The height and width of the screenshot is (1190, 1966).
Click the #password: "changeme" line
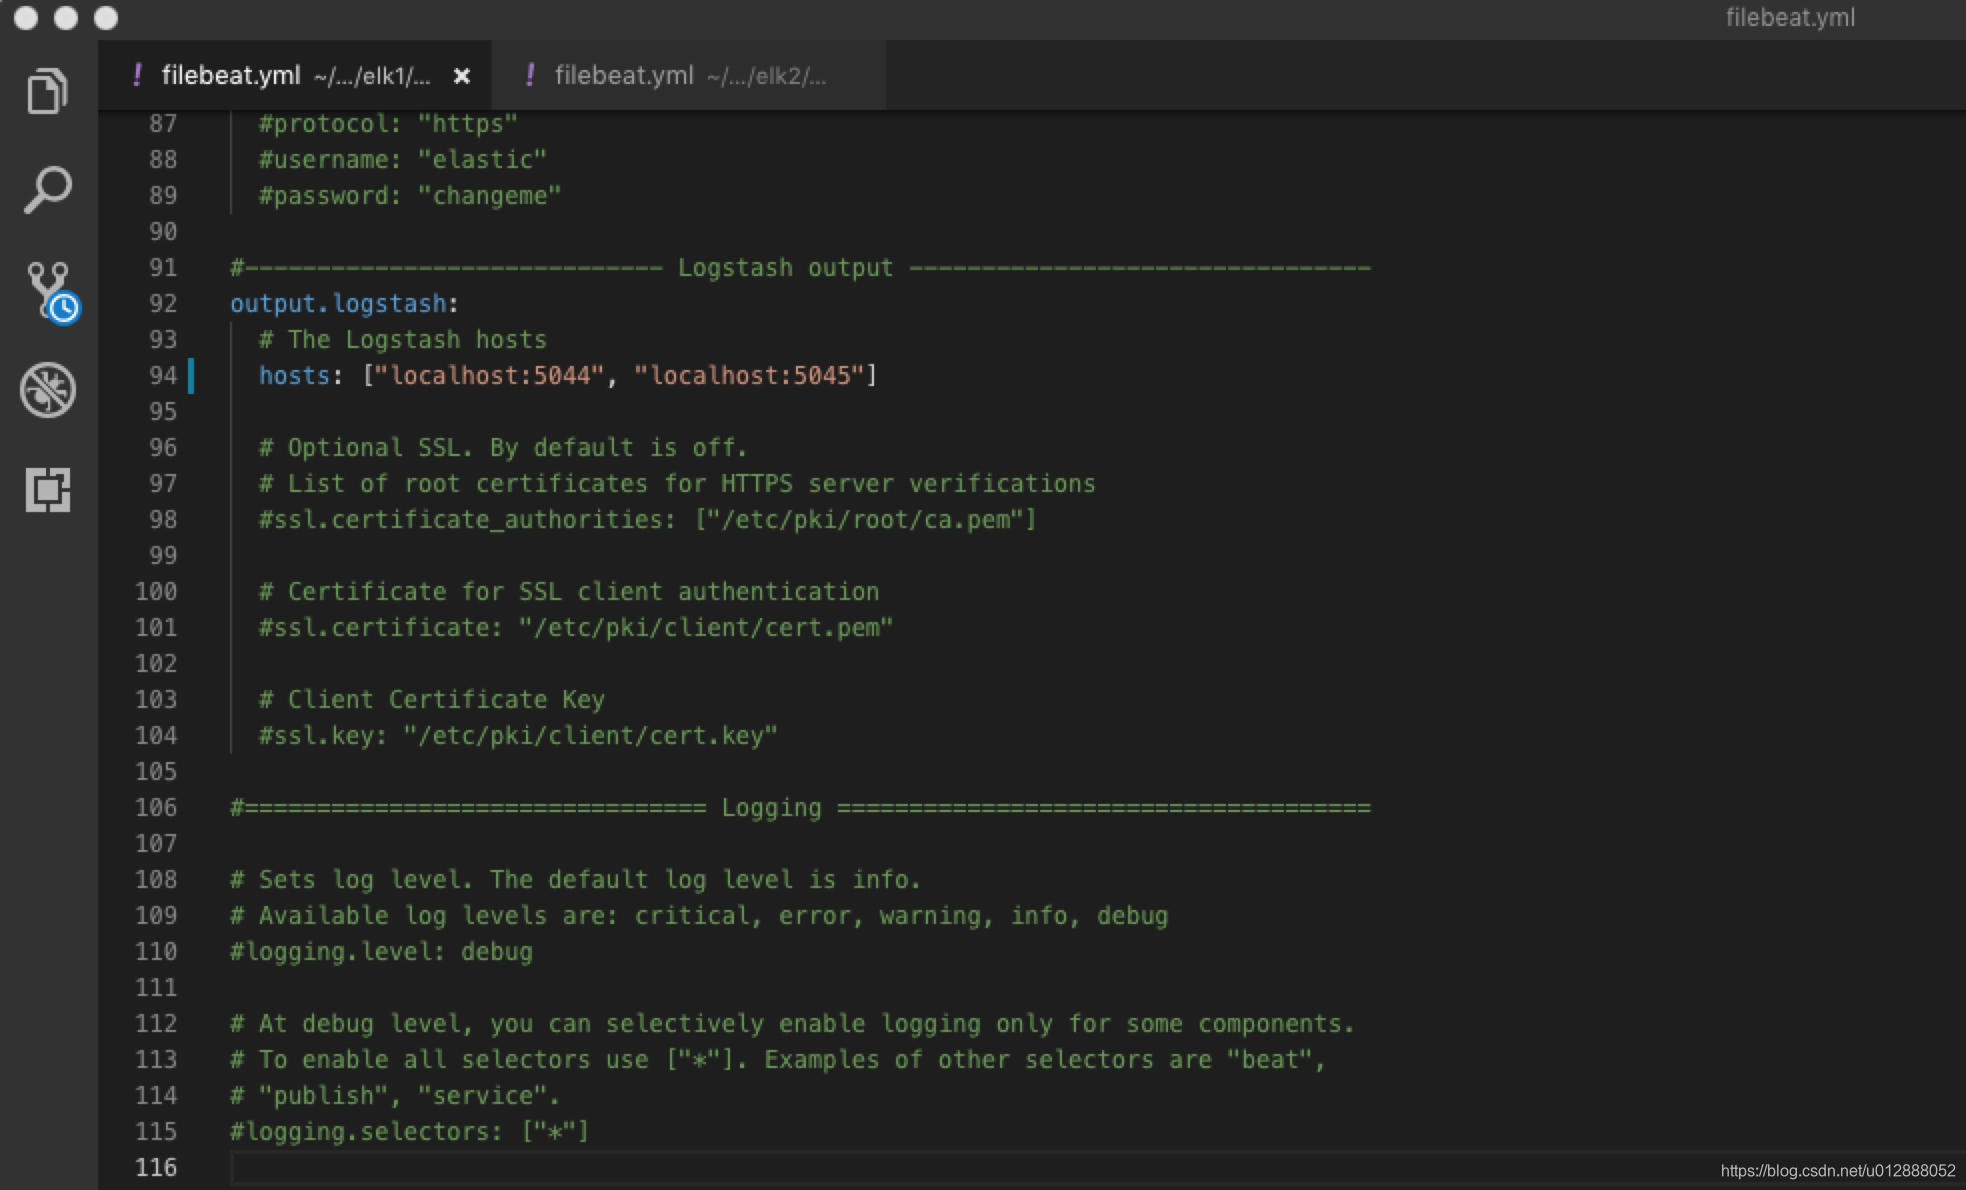[410, 196]
